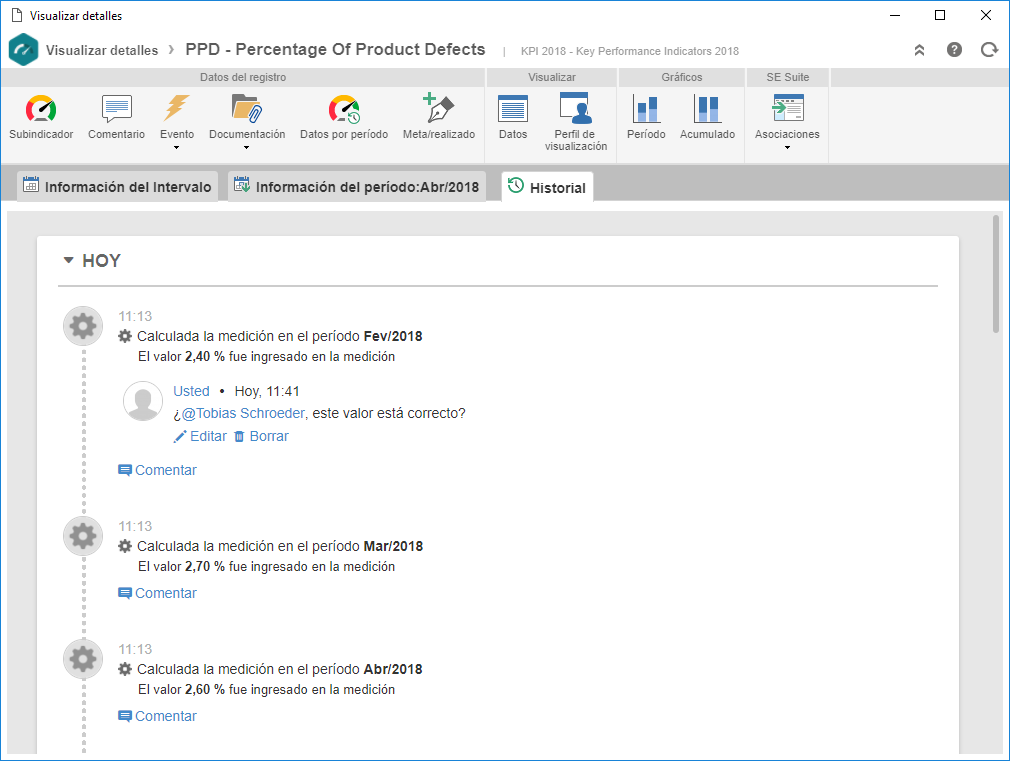Click the vertical scrollbar in Historial

tap(996, 275)
